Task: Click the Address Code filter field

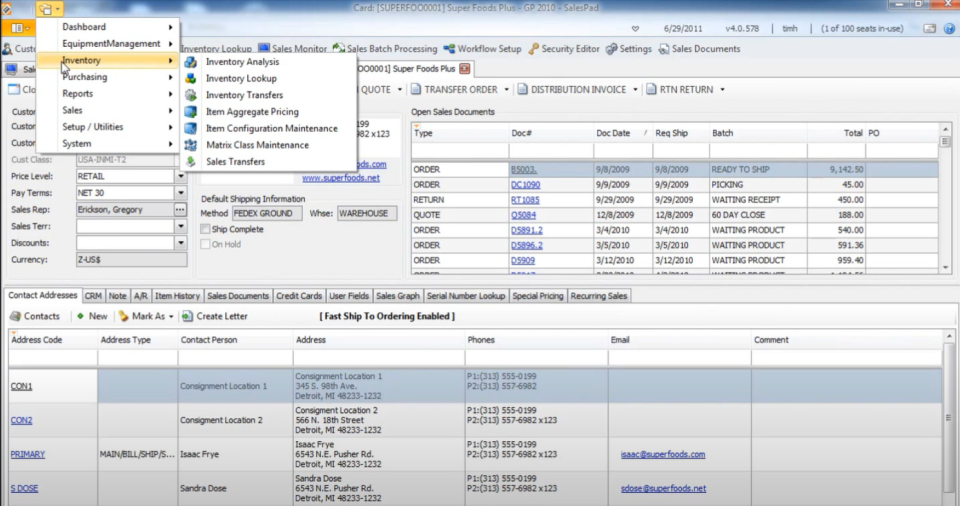Action: [53, 358]
